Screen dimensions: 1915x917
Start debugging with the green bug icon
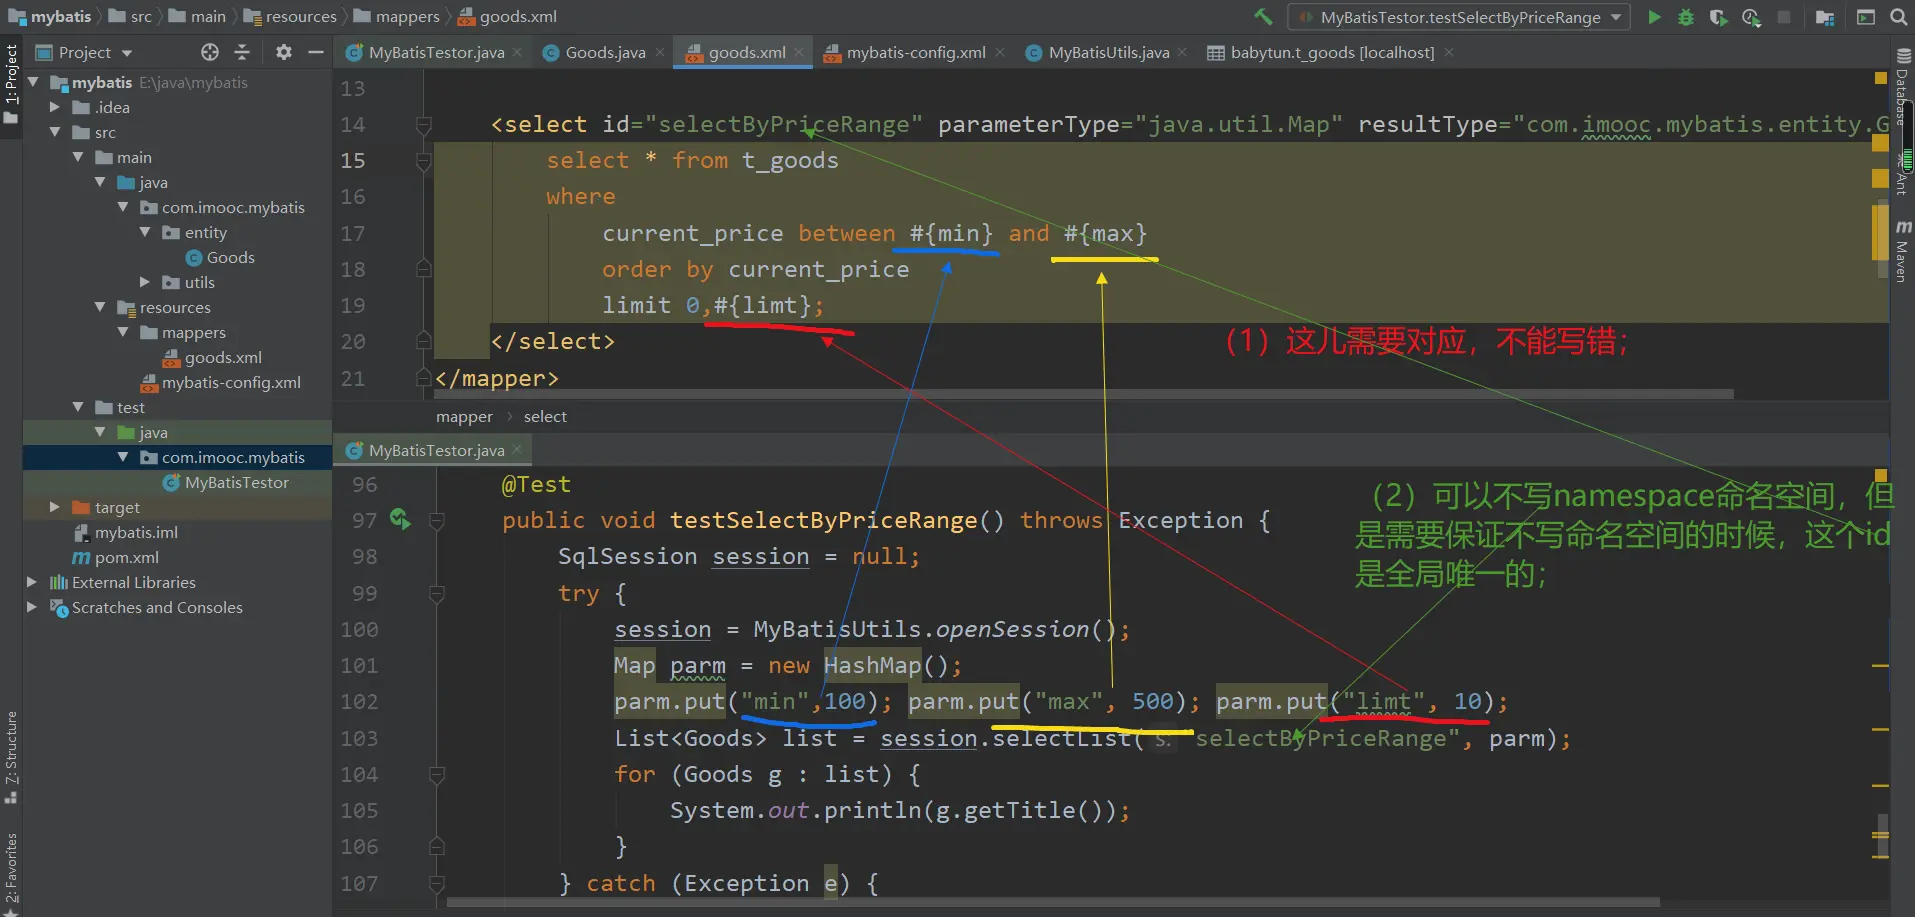click(x=1686, y=17)
